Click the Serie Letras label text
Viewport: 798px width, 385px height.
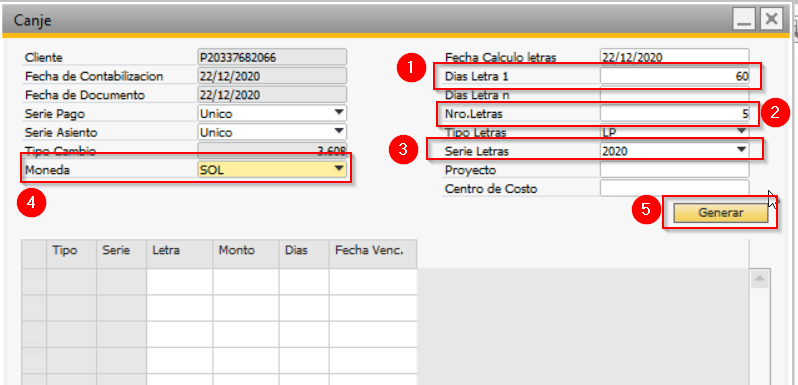tap(476, 151)
